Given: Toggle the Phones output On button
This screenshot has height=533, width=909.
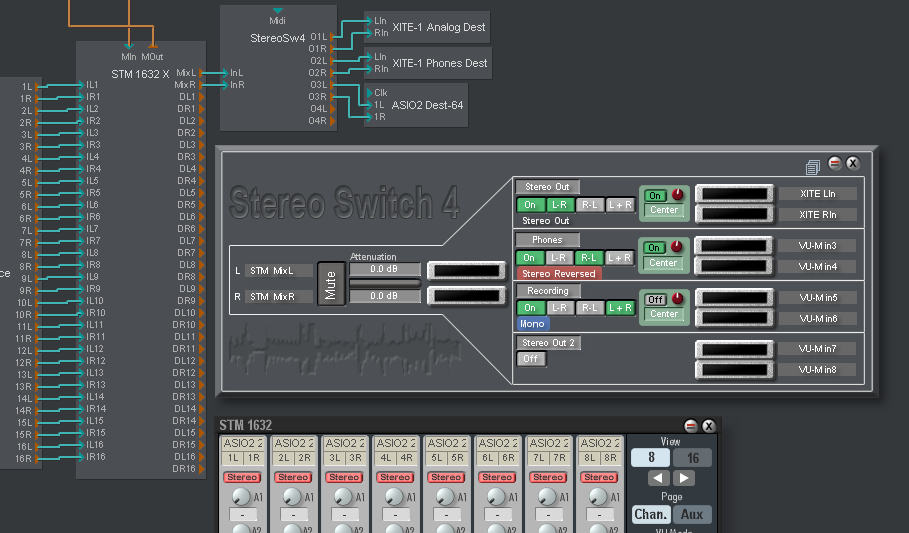Looking at the screenshot, I should tap(529, 258).
